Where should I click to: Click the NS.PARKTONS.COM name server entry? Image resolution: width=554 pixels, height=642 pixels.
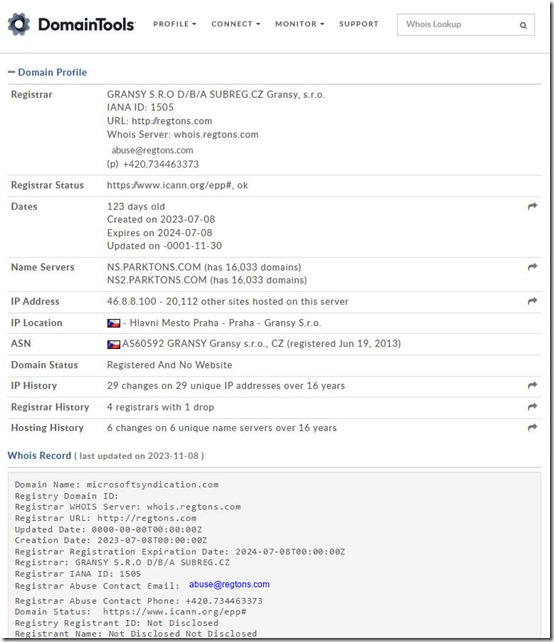point(204,267)
